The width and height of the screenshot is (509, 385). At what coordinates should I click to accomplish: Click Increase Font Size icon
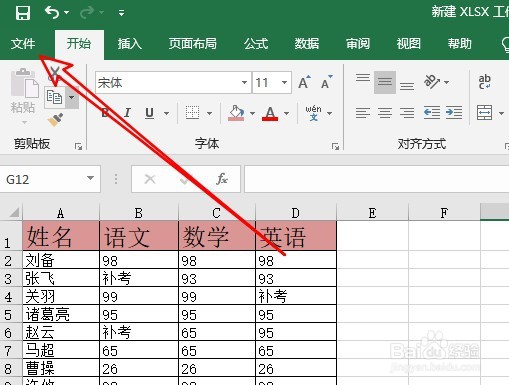point(304,82)
